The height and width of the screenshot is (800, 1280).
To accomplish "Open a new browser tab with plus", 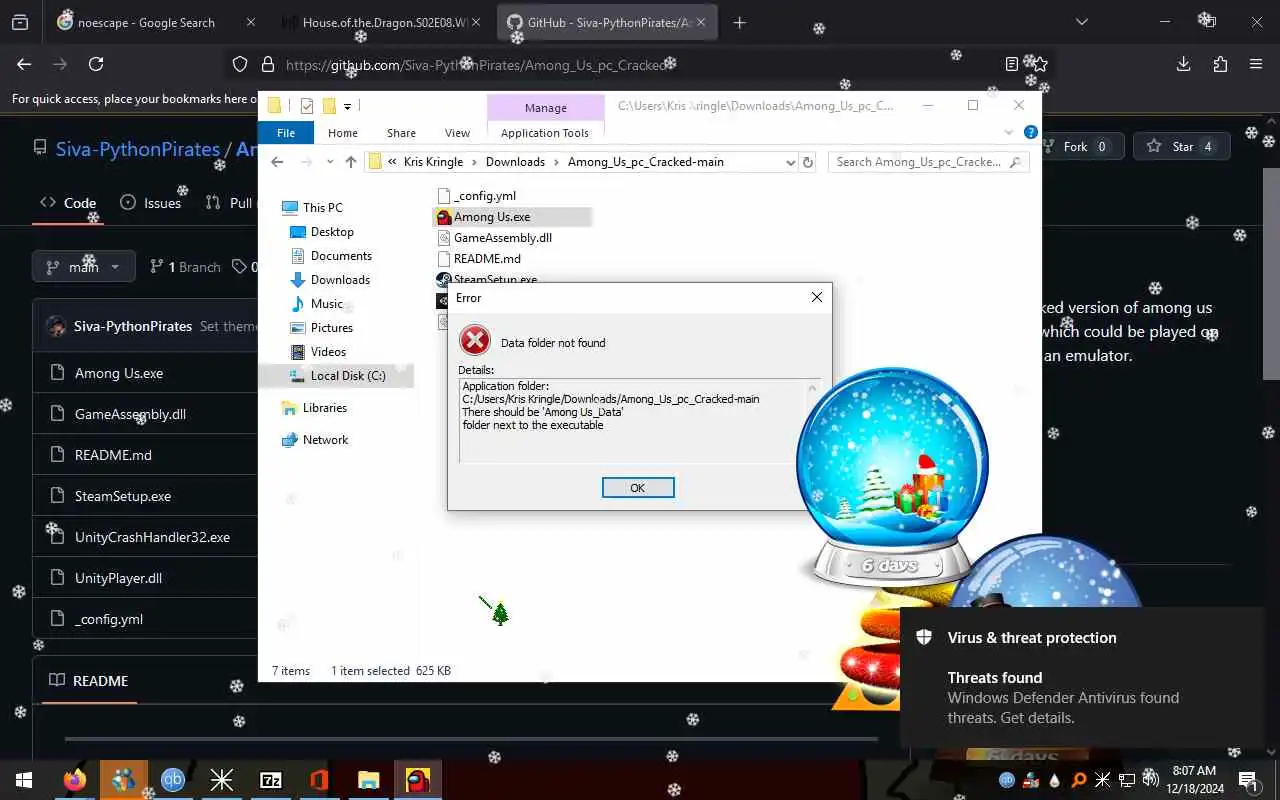I will (740, 22).
